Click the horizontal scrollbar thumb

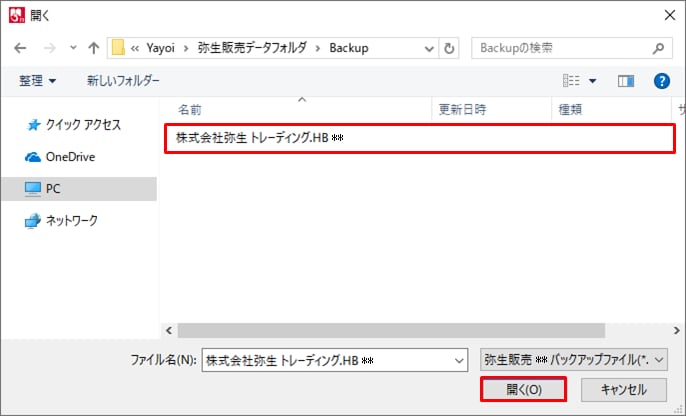click(x=391, y=331)
